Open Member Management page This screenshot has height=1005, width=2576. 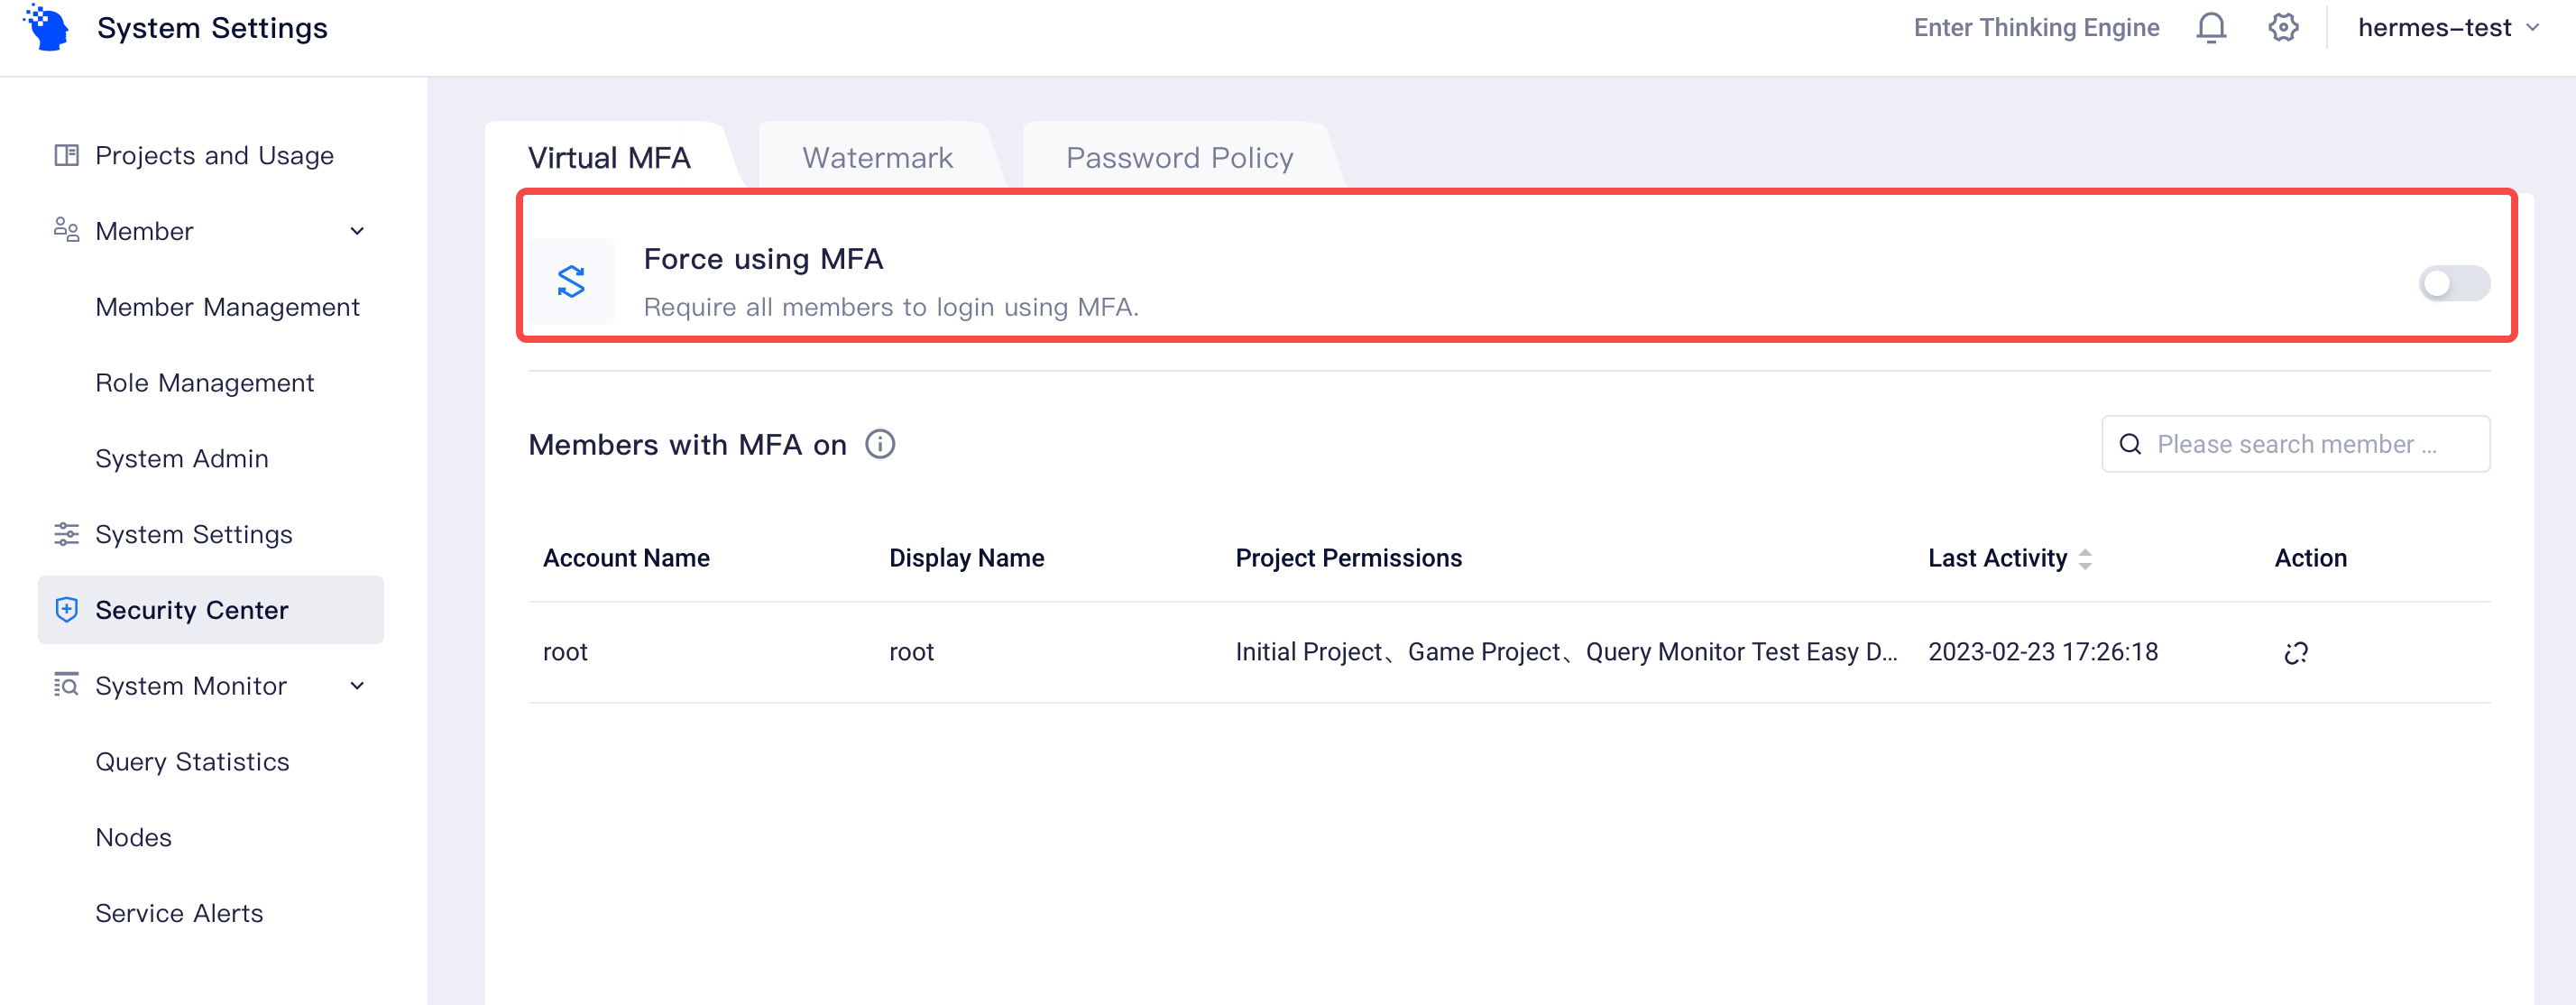tap(227, 307)
